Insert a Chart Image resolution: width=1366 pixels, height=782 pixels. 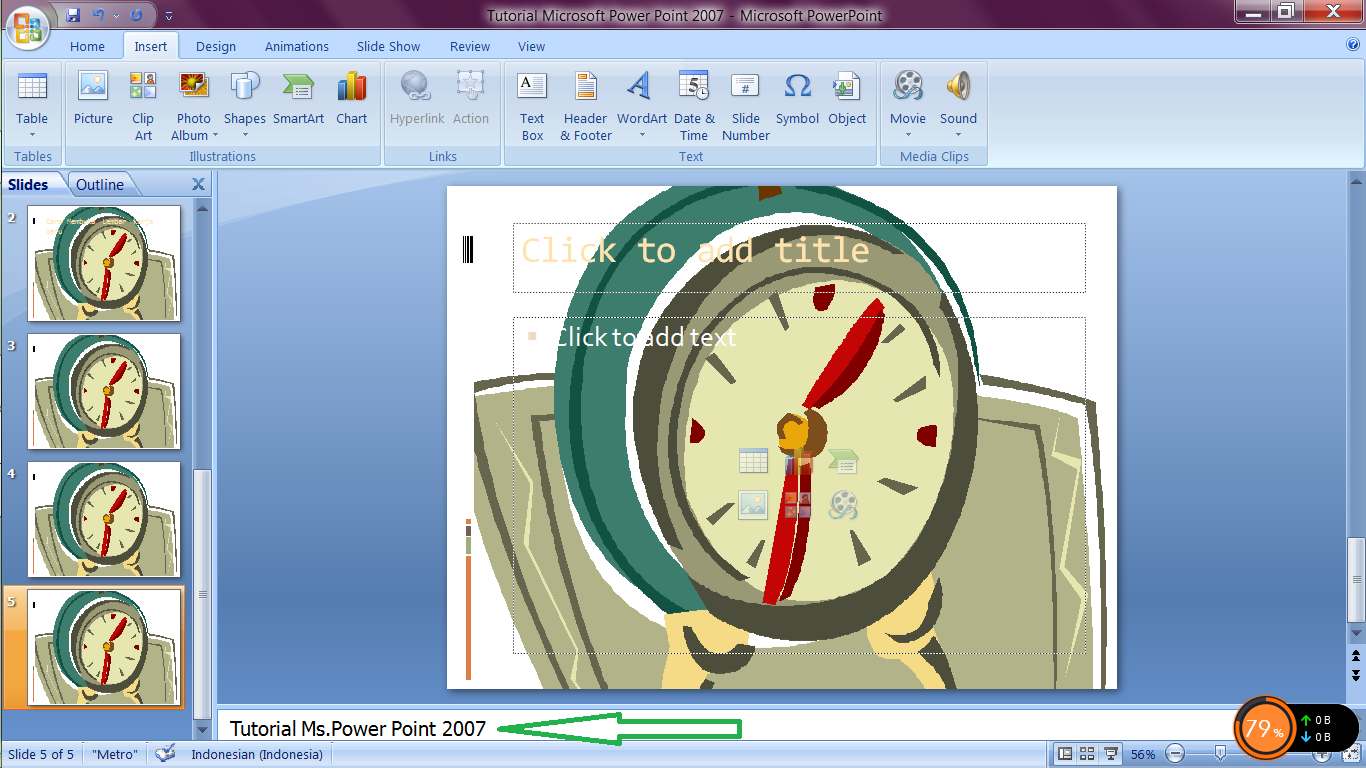coord(351,100)
